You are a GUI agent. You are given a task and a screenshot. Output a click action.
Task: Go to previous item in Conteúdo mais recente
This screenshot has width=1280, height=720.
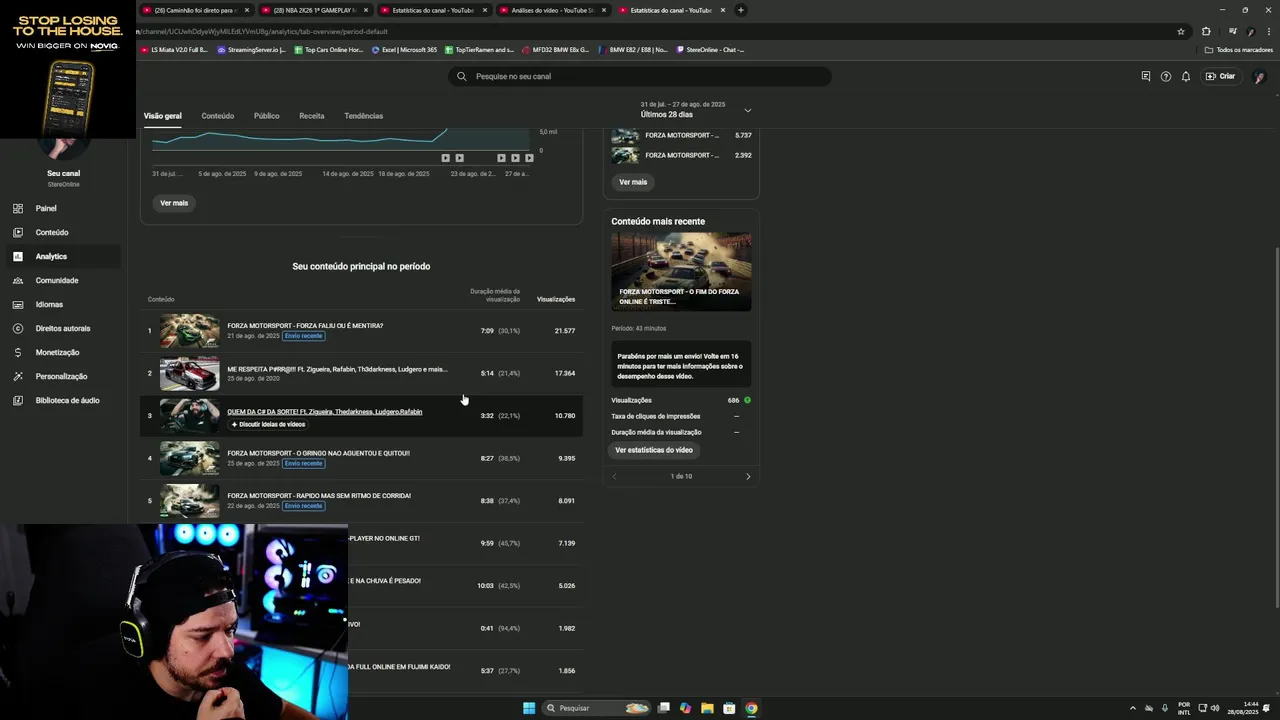point(614,476)
